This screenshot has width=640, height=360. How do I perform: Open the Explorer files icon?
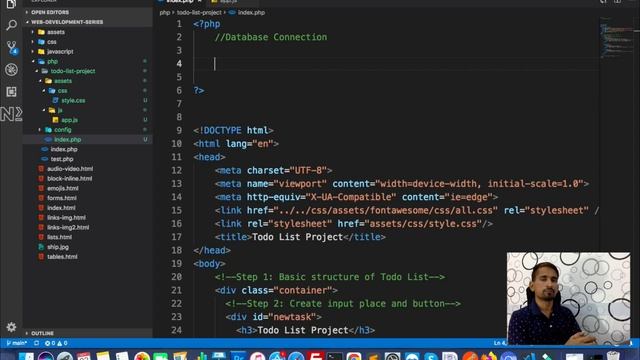(11, 4)
